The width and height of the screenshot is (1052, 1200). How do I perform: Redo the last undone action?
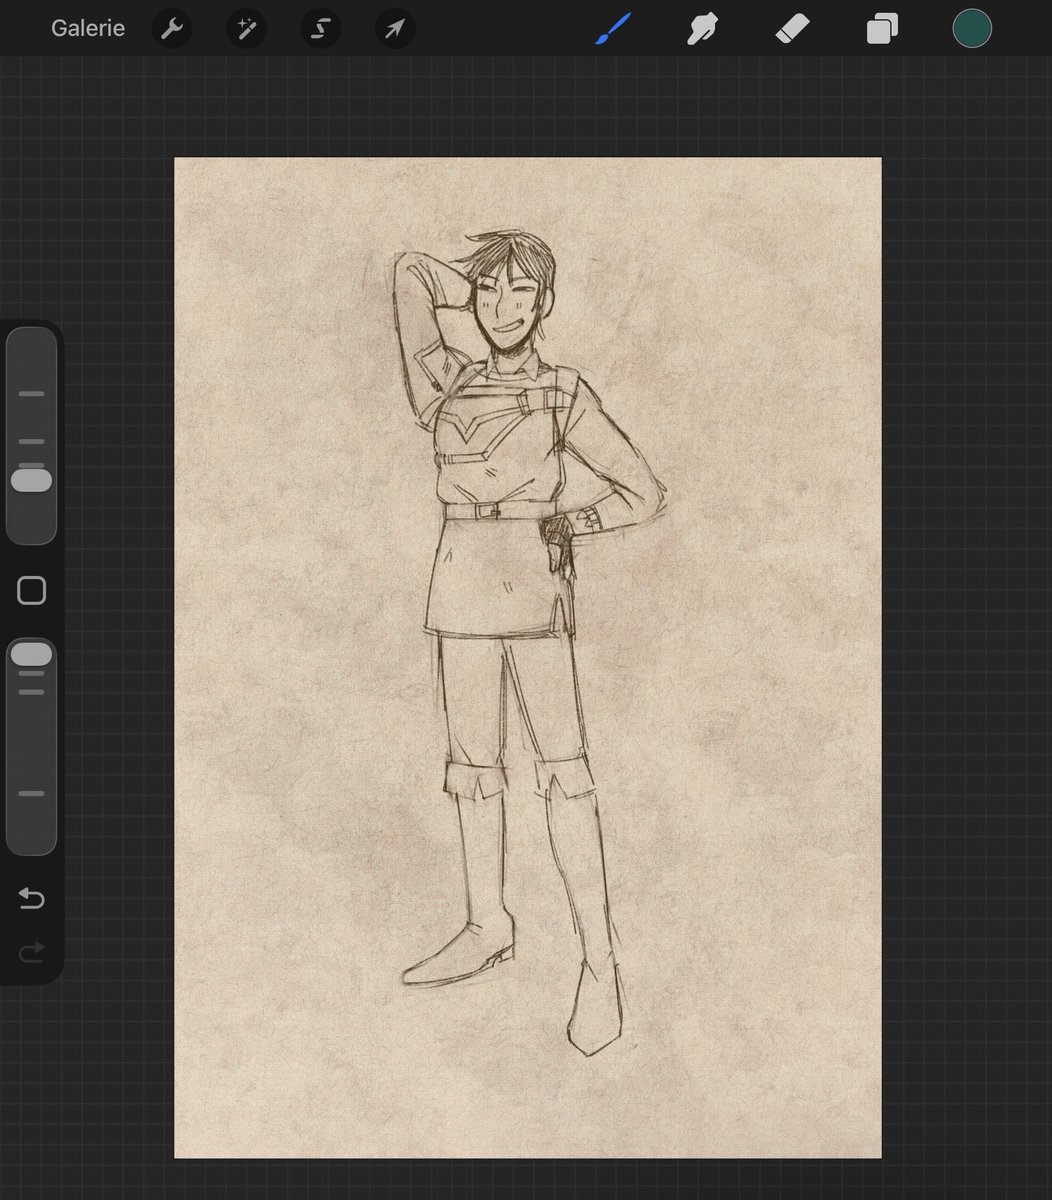(31, 952)
